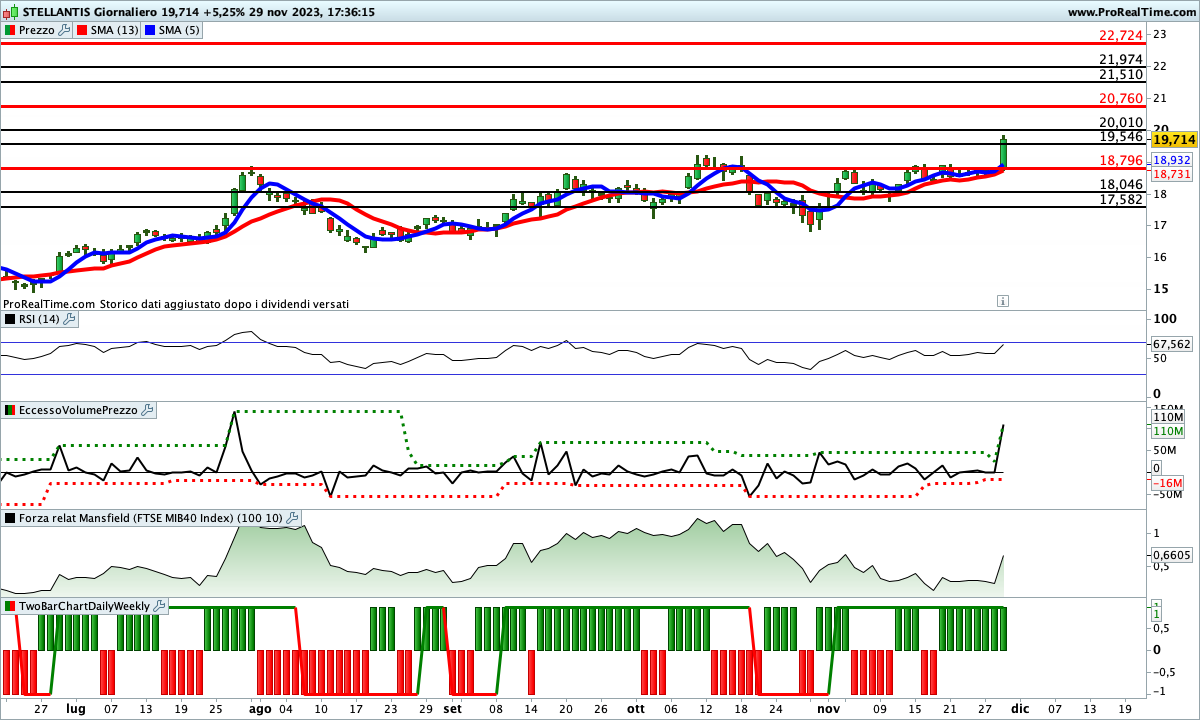Image resolution: width=1200 pixels, height=720 pixels.
Task: Click the 'Storico dati aggiustato' dividend note
Action: click(225, 303)
